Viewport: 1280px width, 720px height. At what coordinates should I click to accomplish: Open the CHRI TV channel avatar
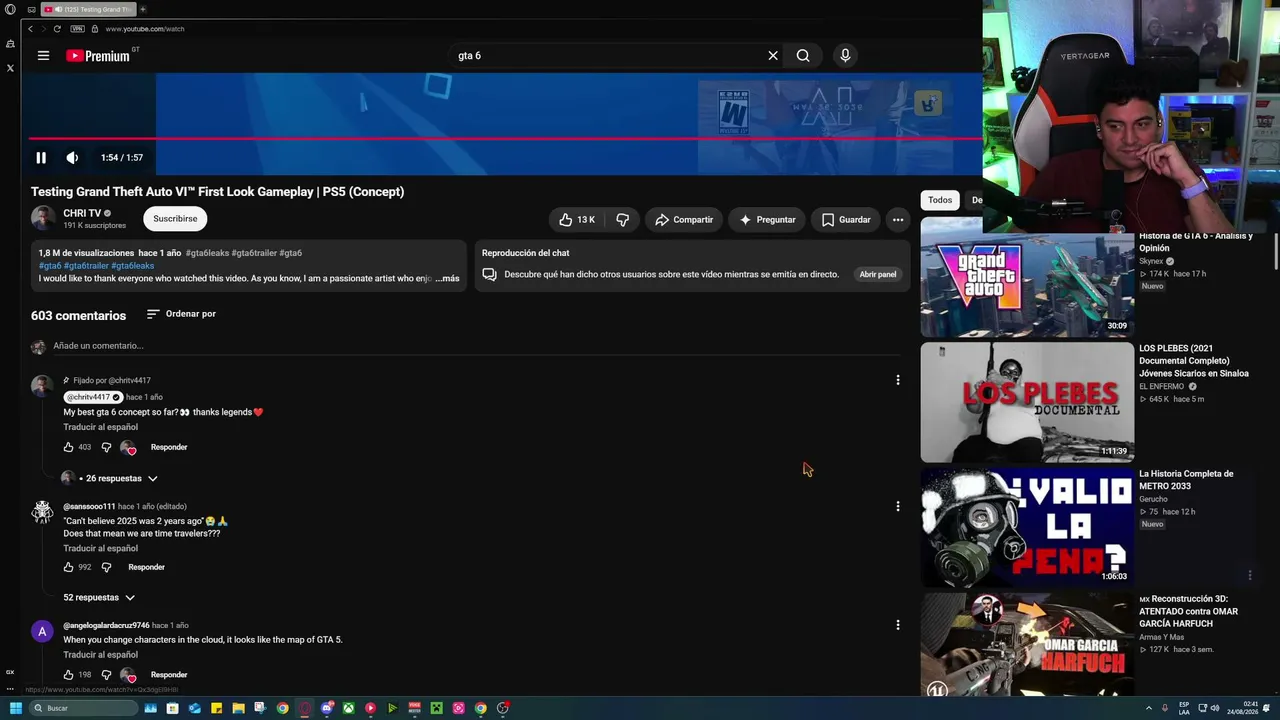tap(43, 218)
